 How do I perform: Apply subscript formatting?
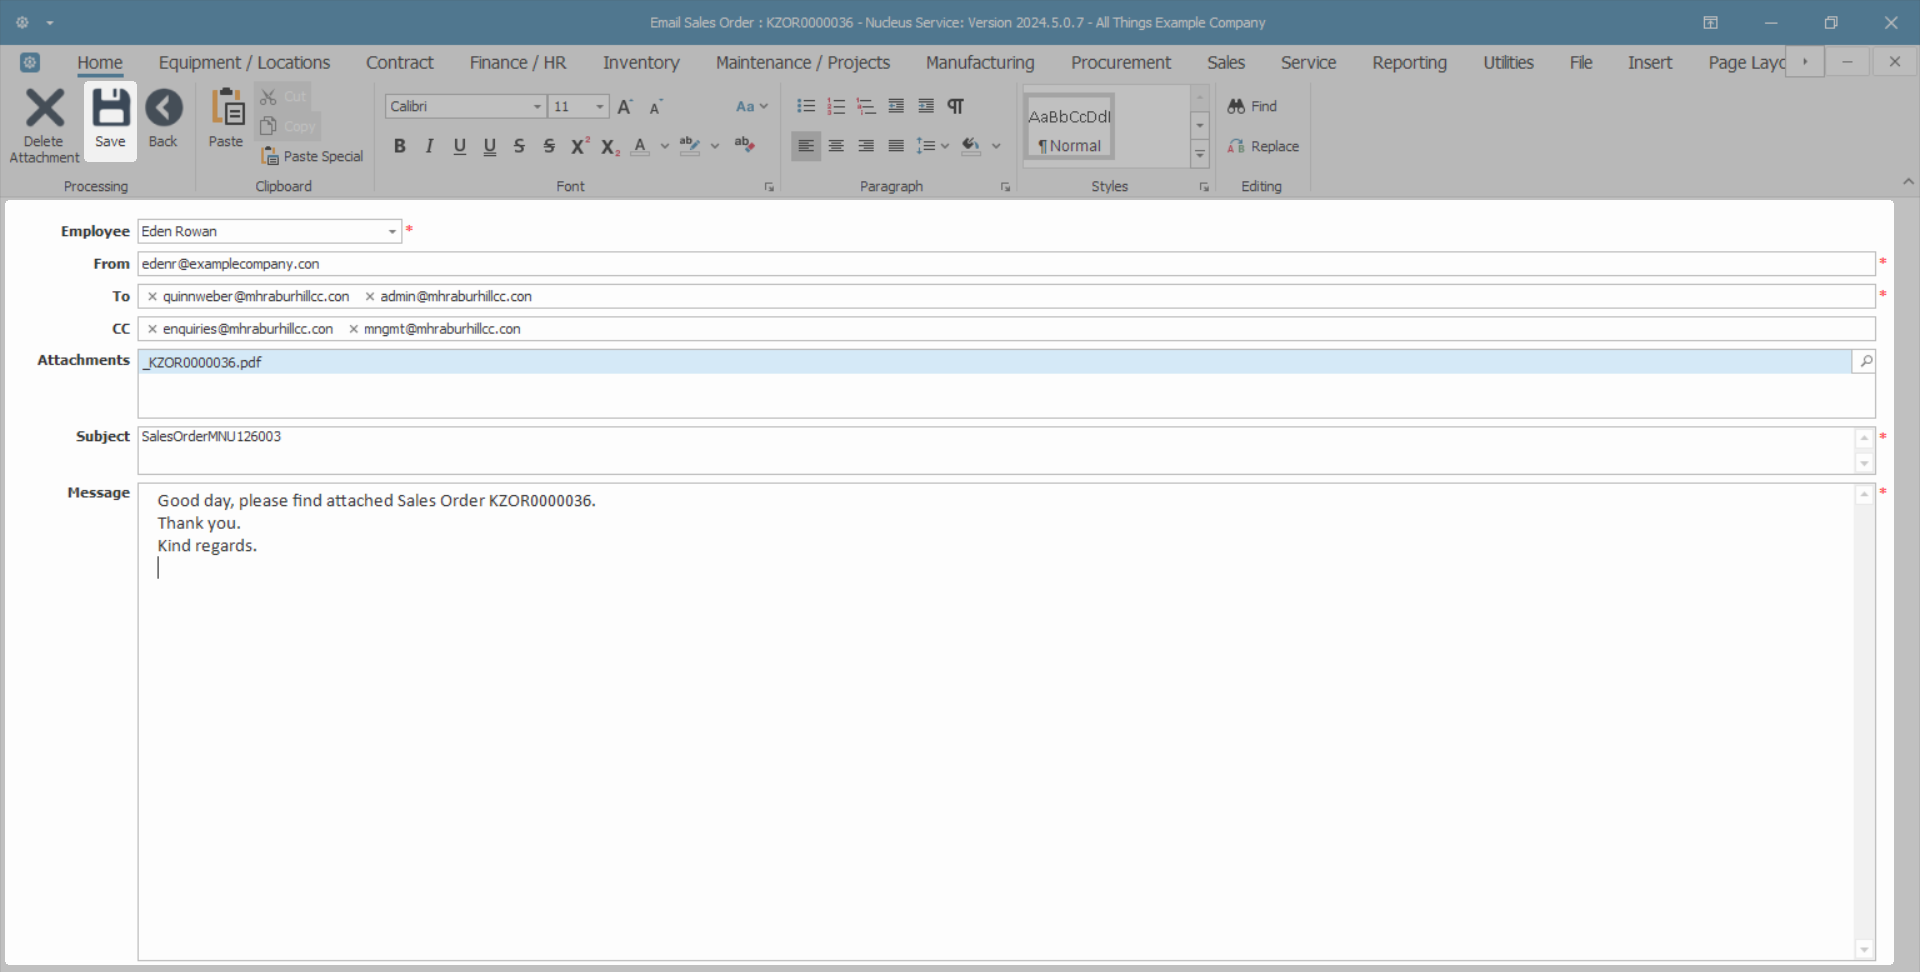click(610, 147)
